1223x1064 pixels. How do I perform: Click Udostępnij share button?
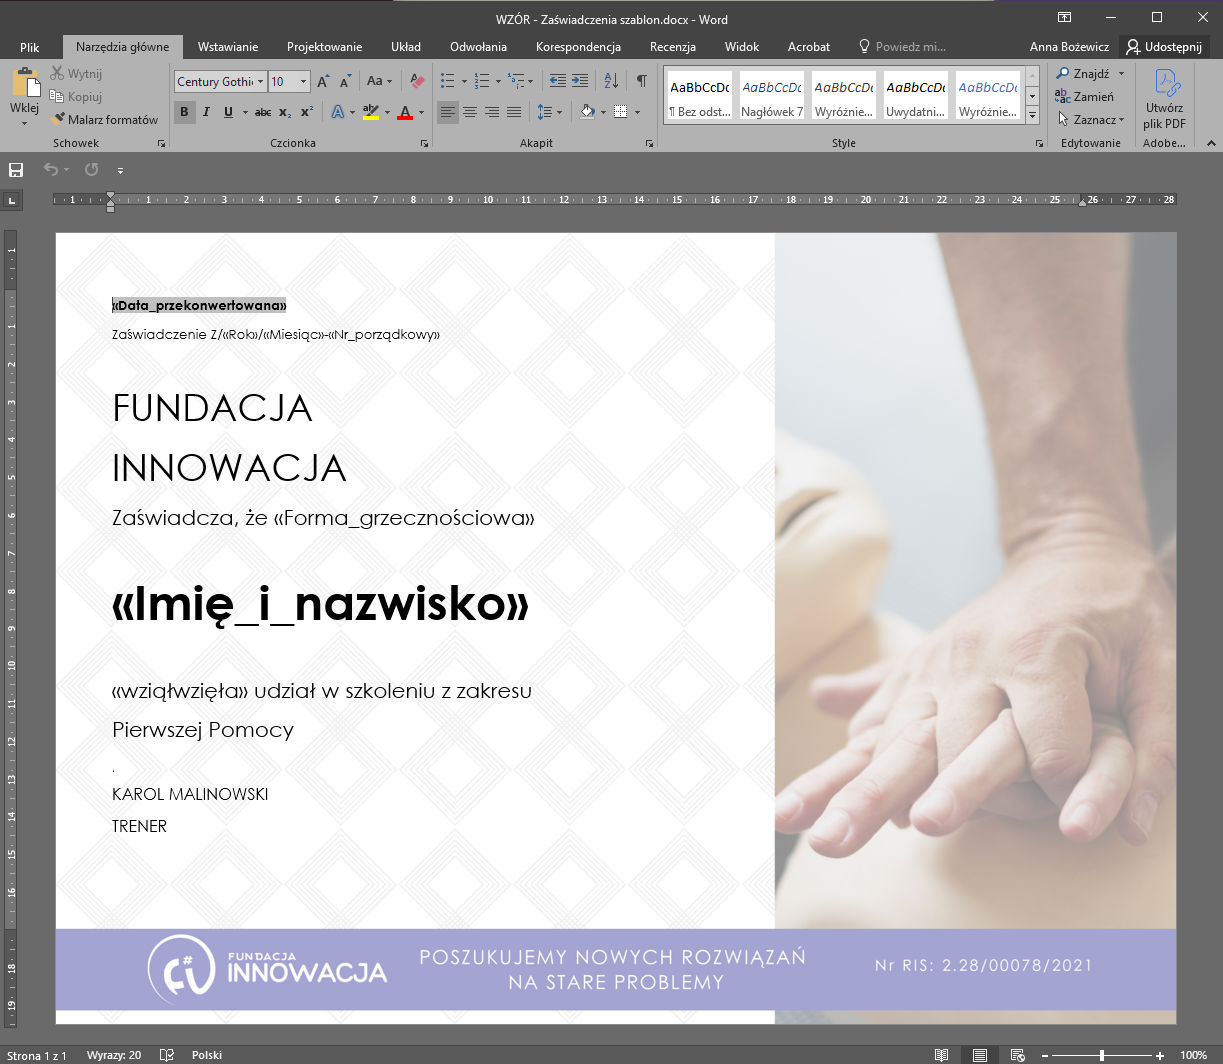(x=1164, y=47)
